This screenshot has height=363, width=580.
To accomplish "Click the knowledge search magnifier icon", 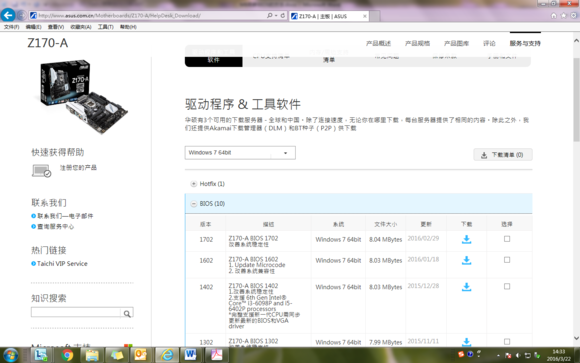I will click(127, 313).
